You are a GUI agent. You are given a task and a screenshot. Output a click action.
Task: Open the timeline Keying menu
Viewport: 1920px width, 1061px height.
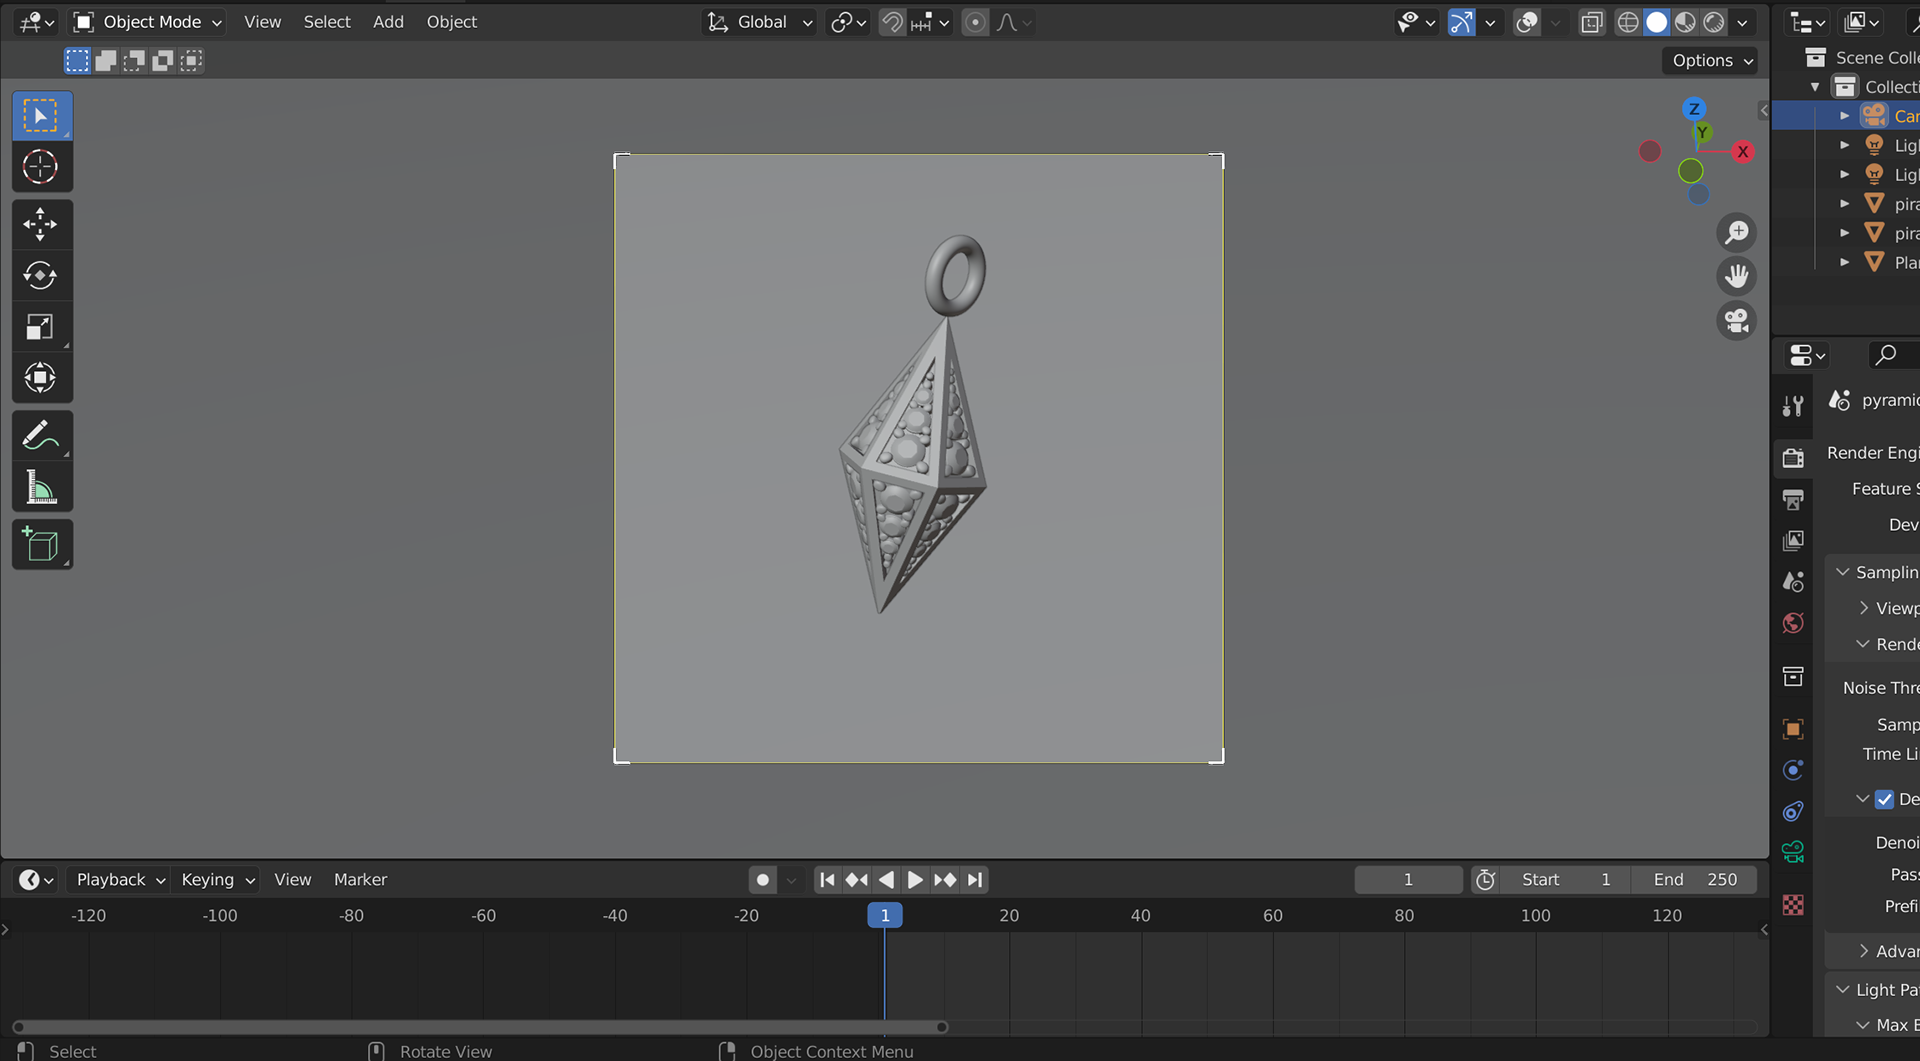217,880
